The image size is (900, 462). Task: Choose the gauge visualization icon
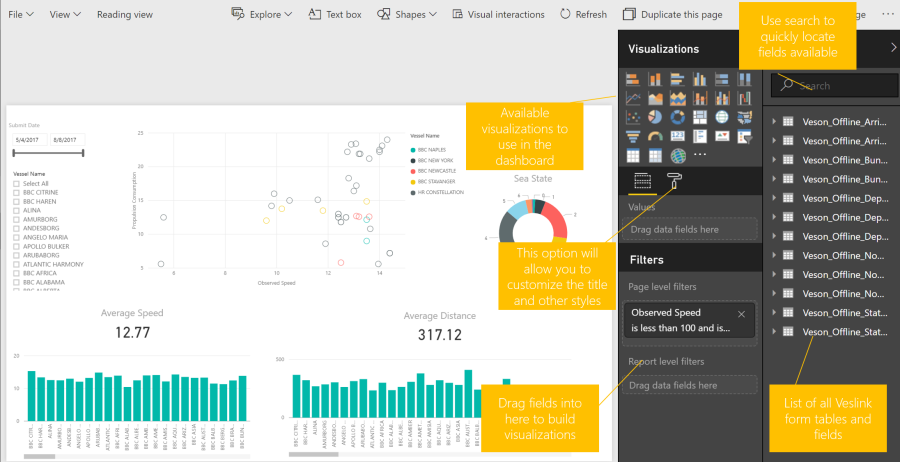[x=656, y=136]
